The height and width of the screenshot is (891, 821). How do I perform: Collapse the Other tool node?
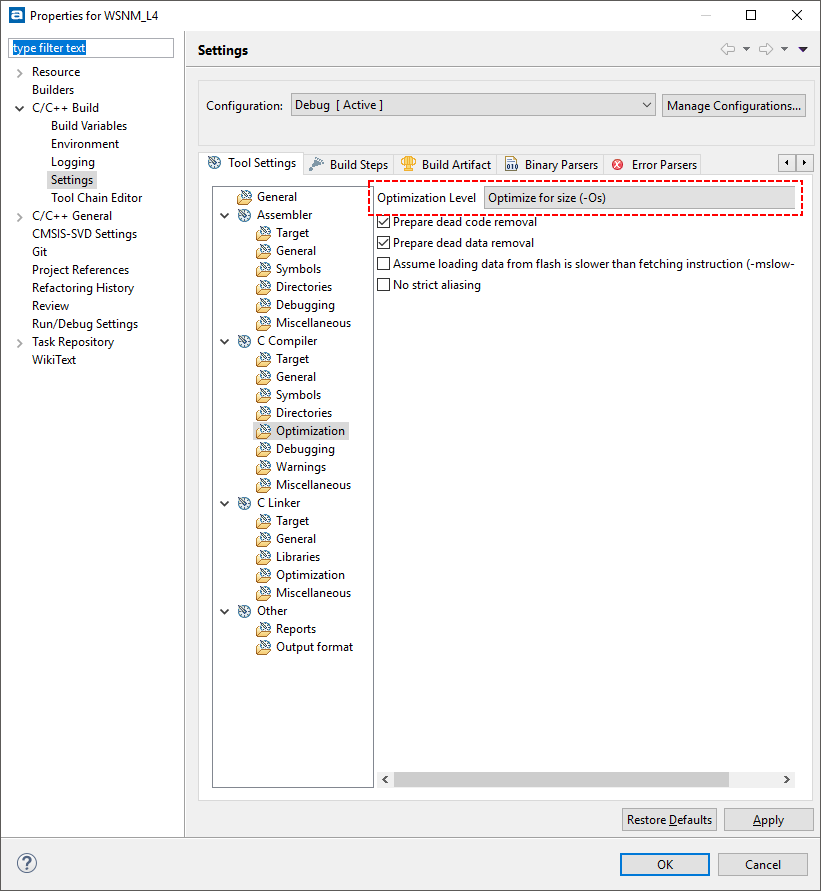tap(225, 611)
